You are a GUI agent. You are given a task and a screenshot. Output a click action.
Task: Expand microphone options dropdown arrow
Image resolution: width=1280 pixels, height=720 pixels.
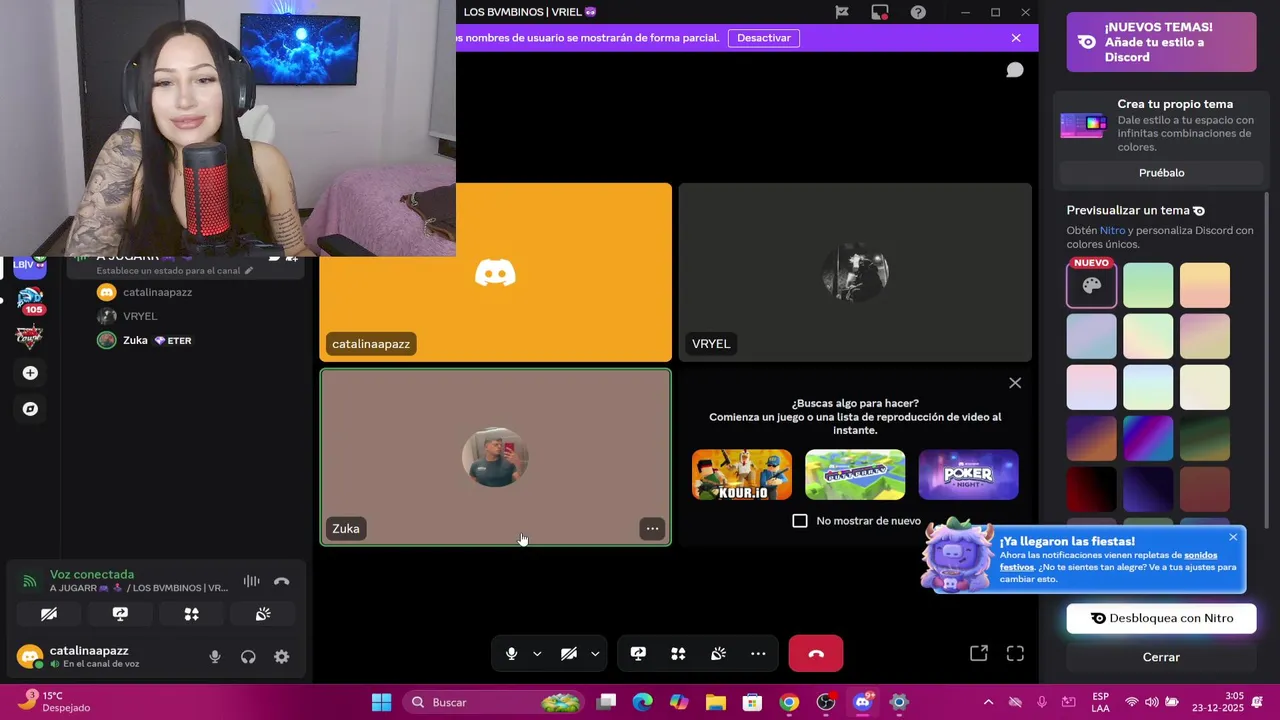pos(537,654)
